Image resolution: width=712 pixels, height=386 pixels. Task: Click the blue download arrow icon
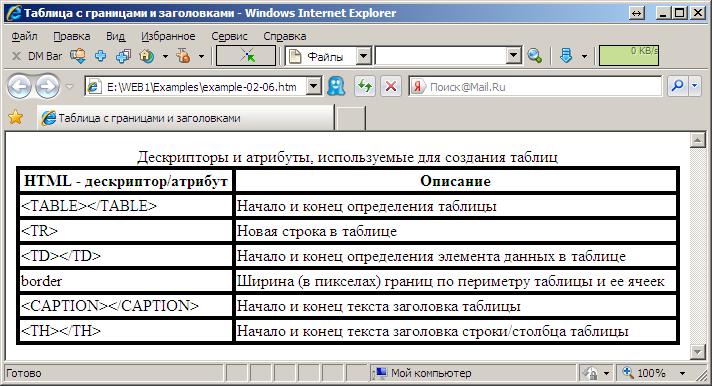(566, 56)
